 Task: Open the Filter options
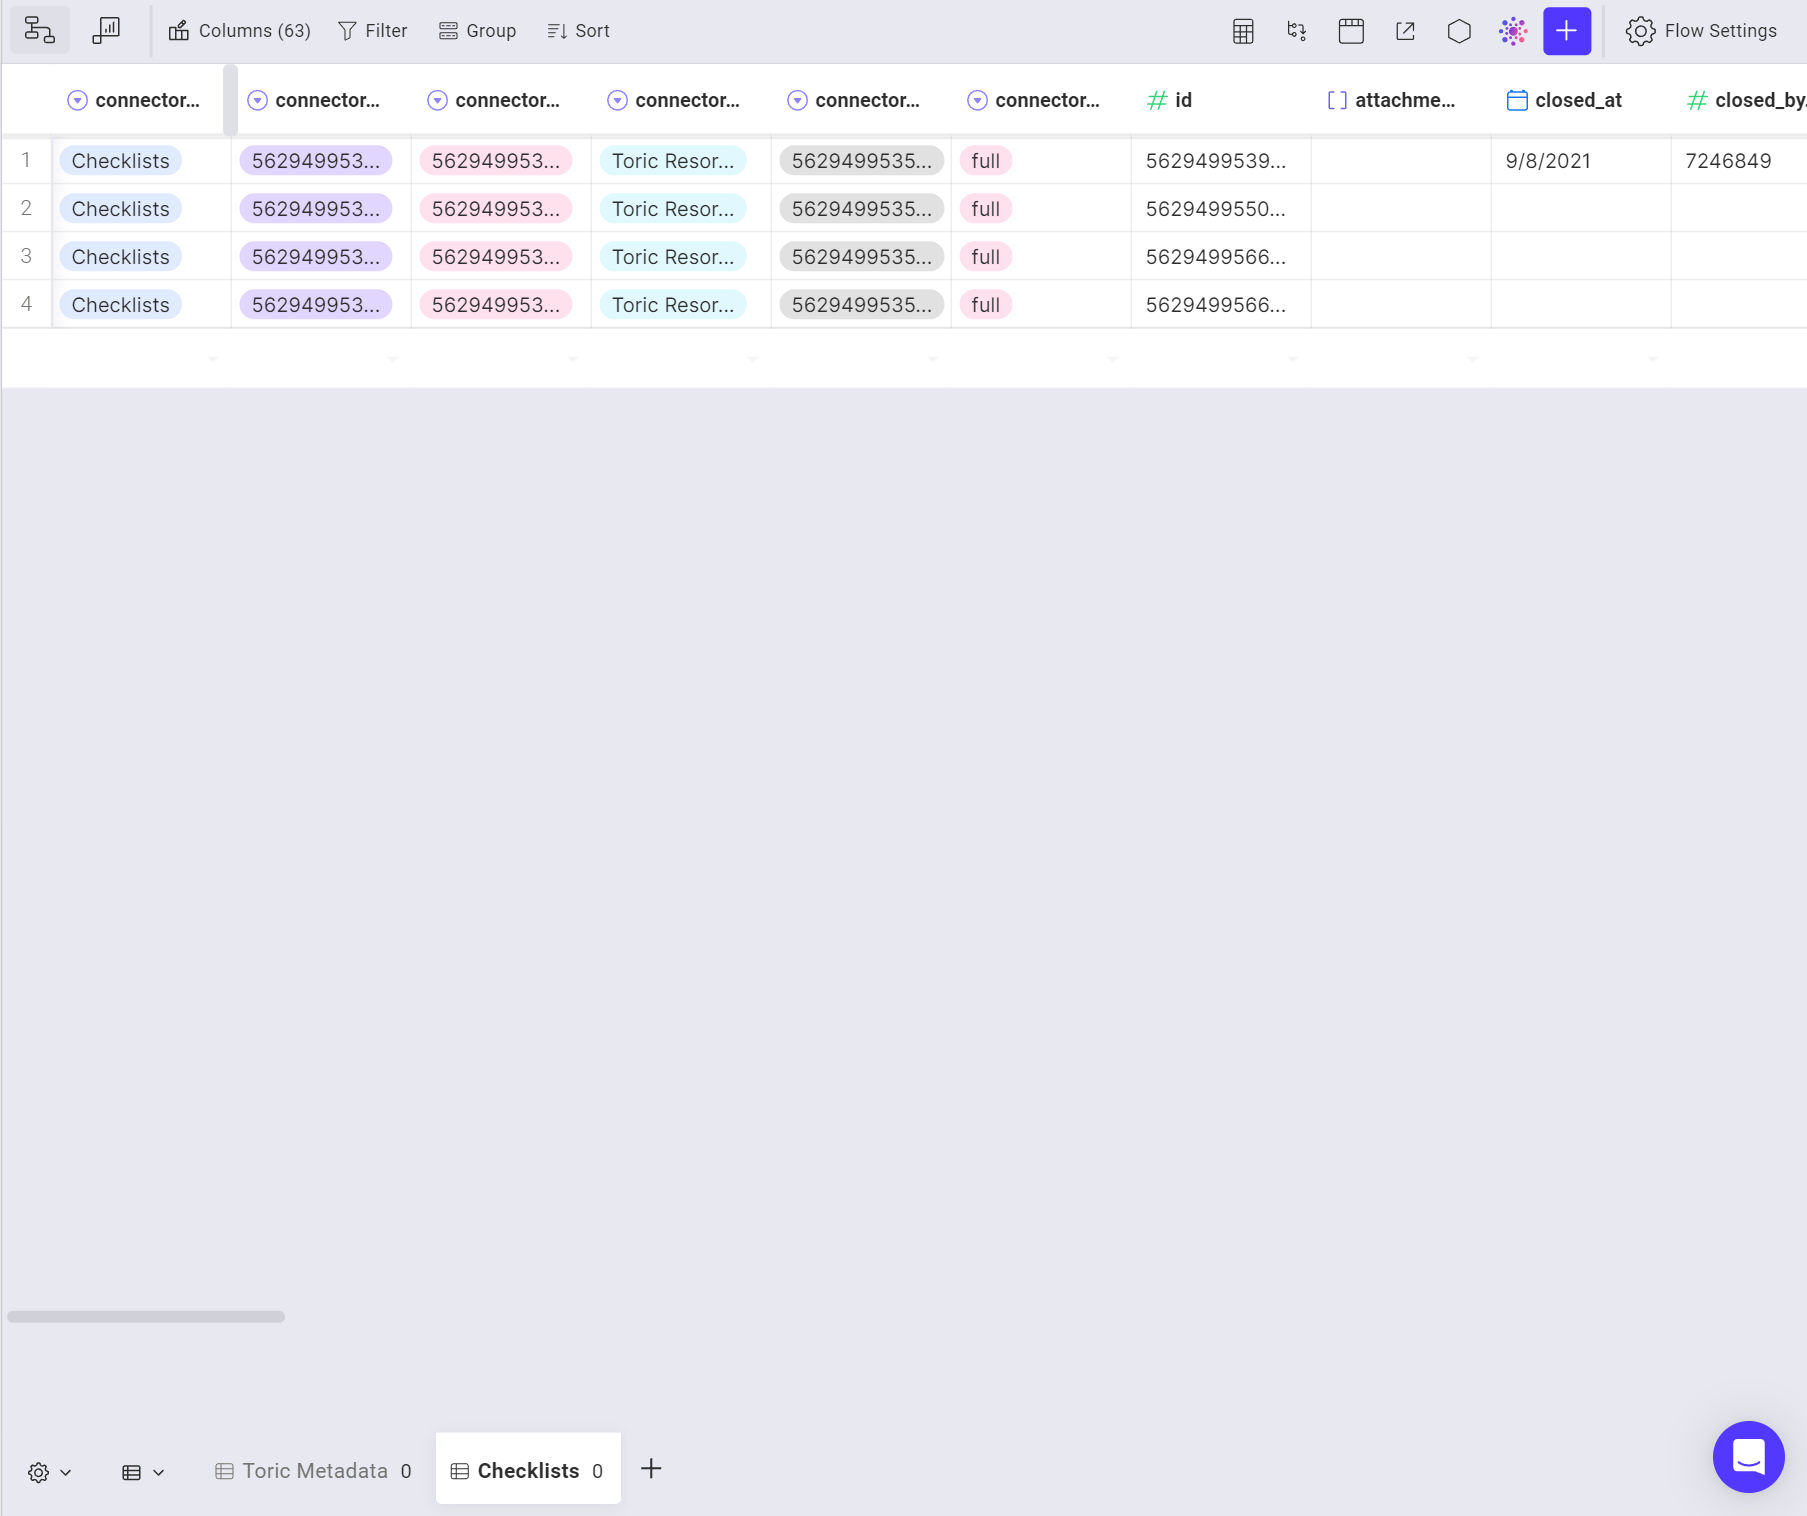[371, 30]
